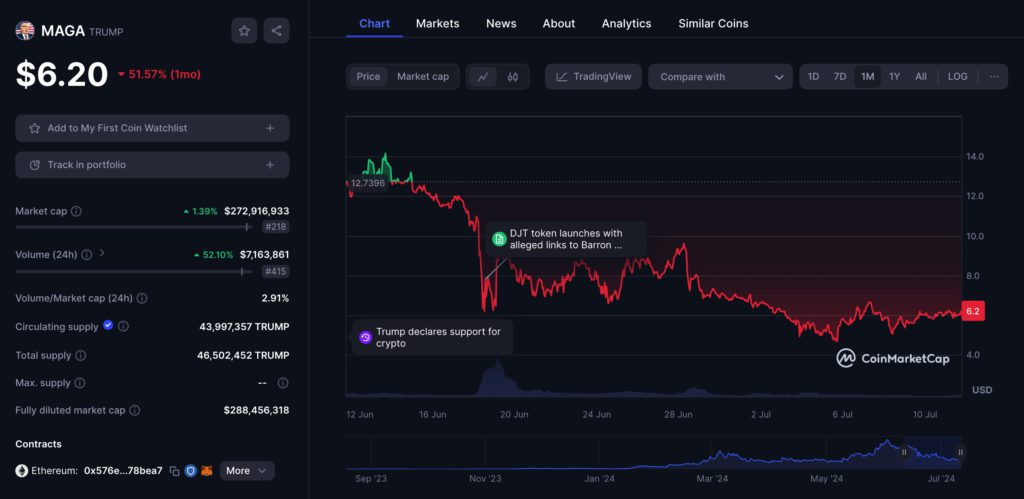Click the Volume rank progress bar
The height and width of the screenshot is (499, 1024).
[x=134, y=272]
